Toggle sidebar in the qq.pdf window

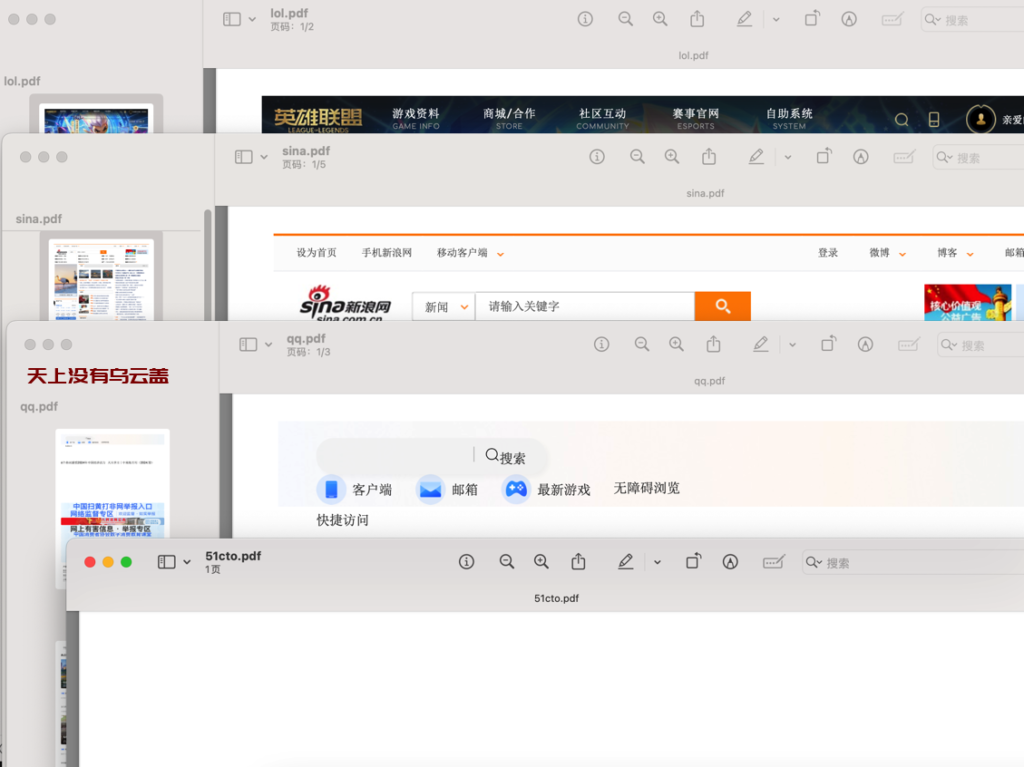tap(248, 344)
